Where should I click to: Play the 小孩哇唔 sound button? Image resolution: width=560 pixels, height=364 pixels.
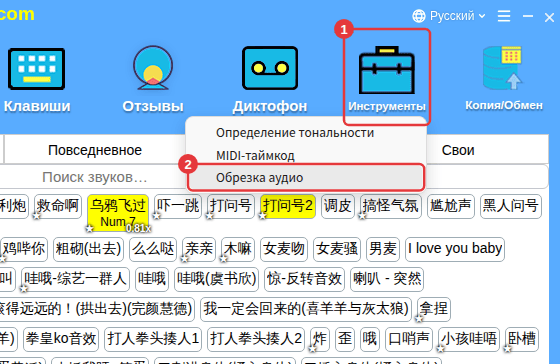coord(469,339)
